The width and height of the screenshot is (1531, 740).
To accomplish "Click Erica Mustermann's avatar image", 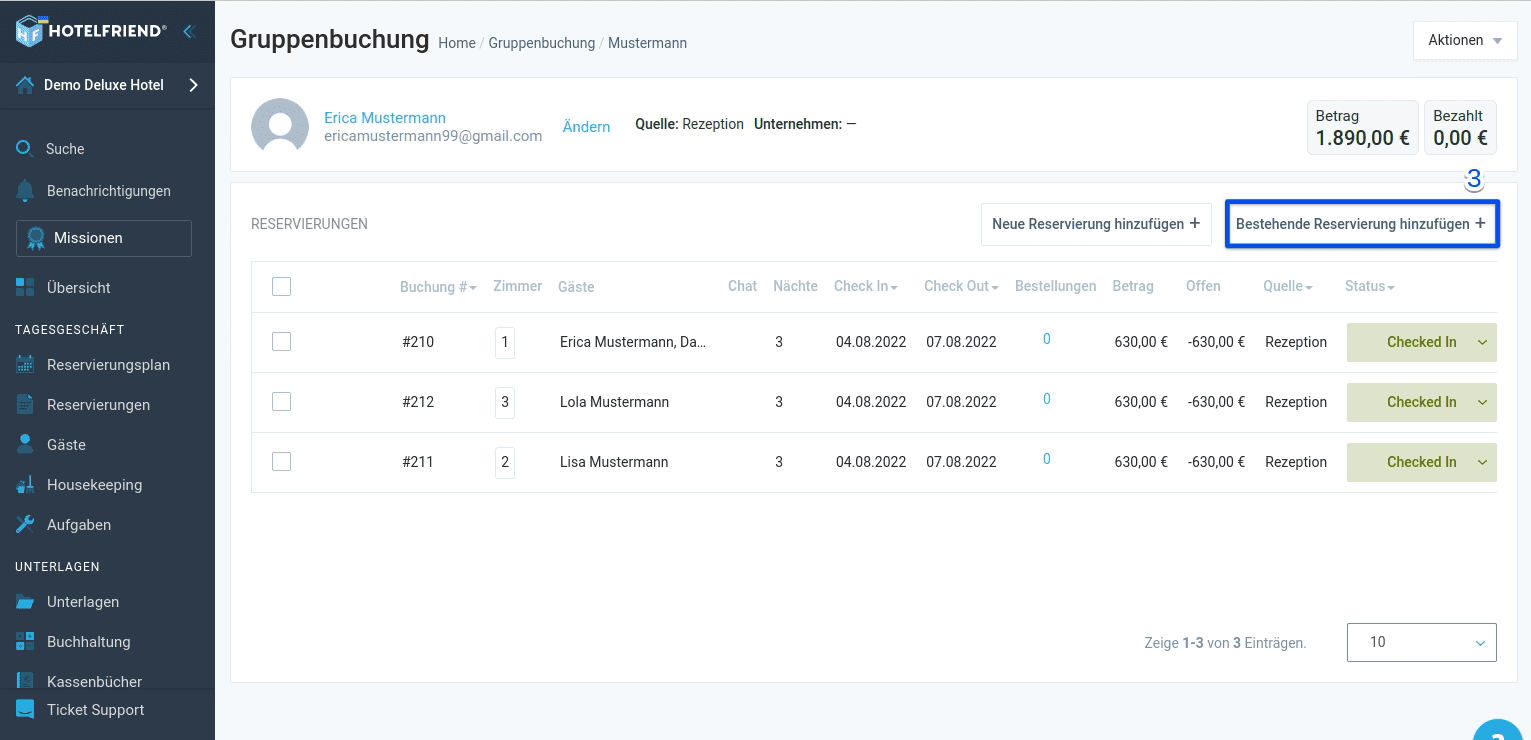I will (x=280, y=127).
